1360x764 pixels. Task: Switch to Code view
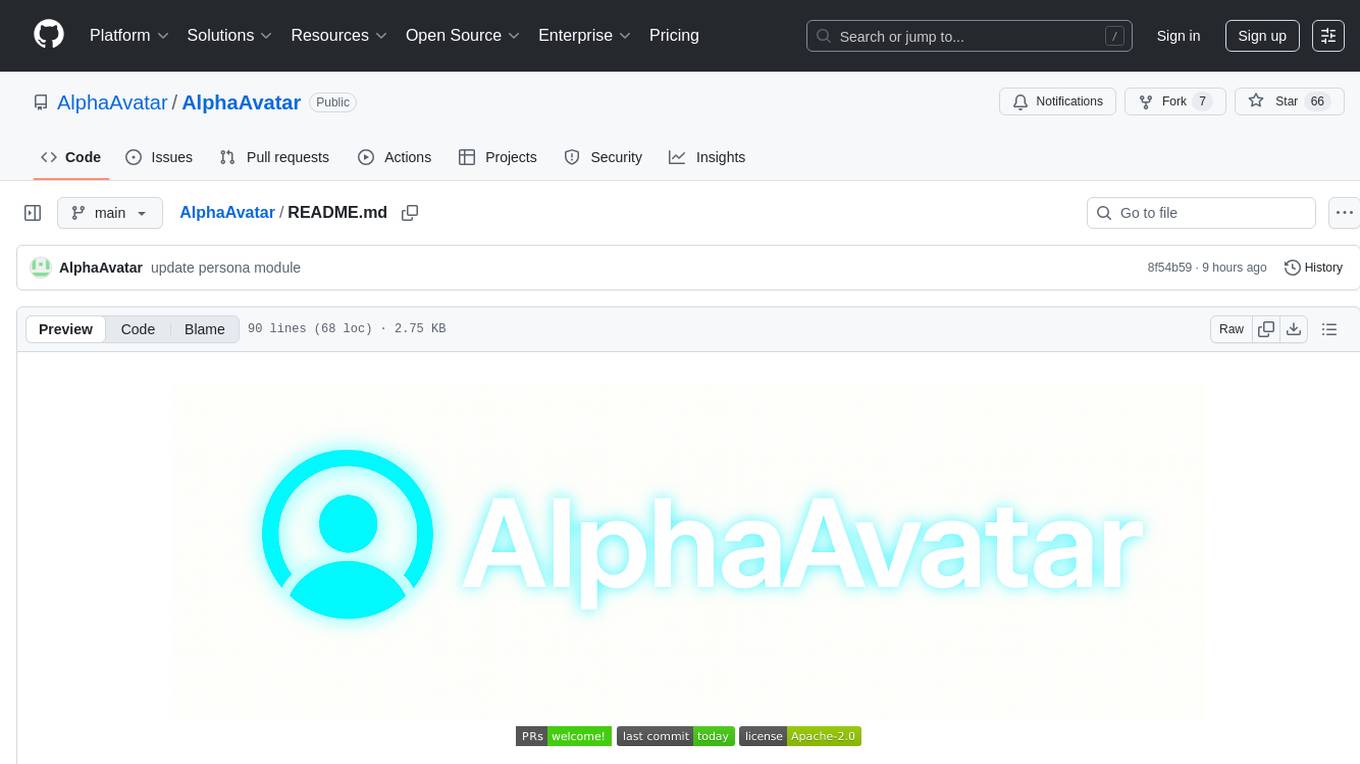[138, 329]
